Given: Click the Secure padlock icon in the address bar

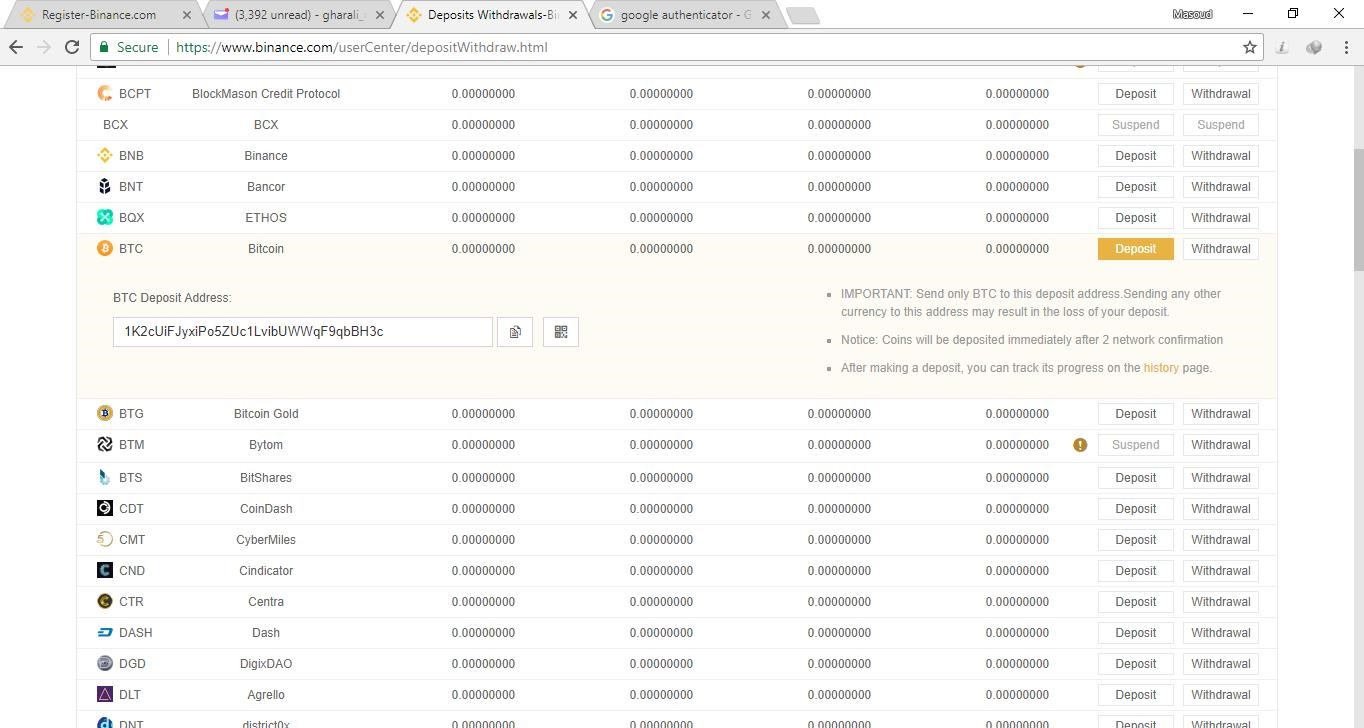Looking at the screenshot, I should pyautogui.click(x=103, y=47).
